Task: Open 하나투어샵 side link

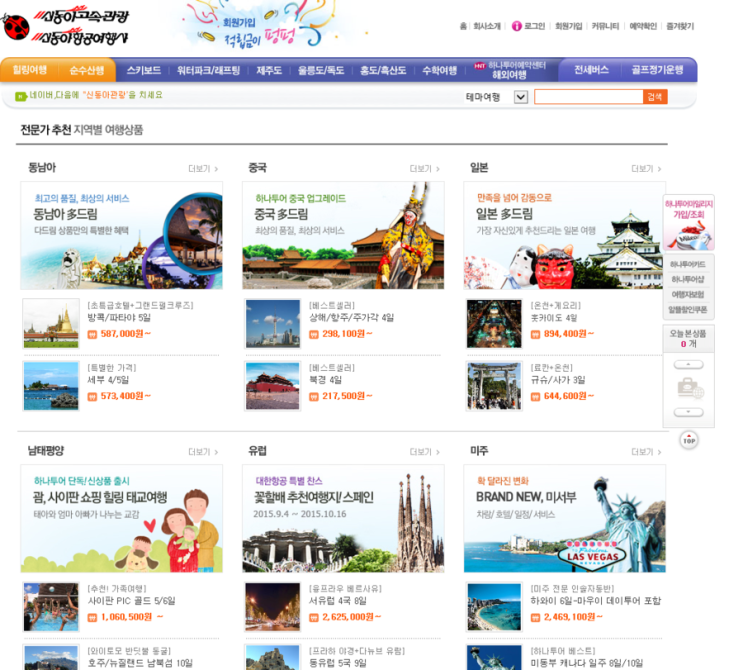Action: click(x=688, y=280)
